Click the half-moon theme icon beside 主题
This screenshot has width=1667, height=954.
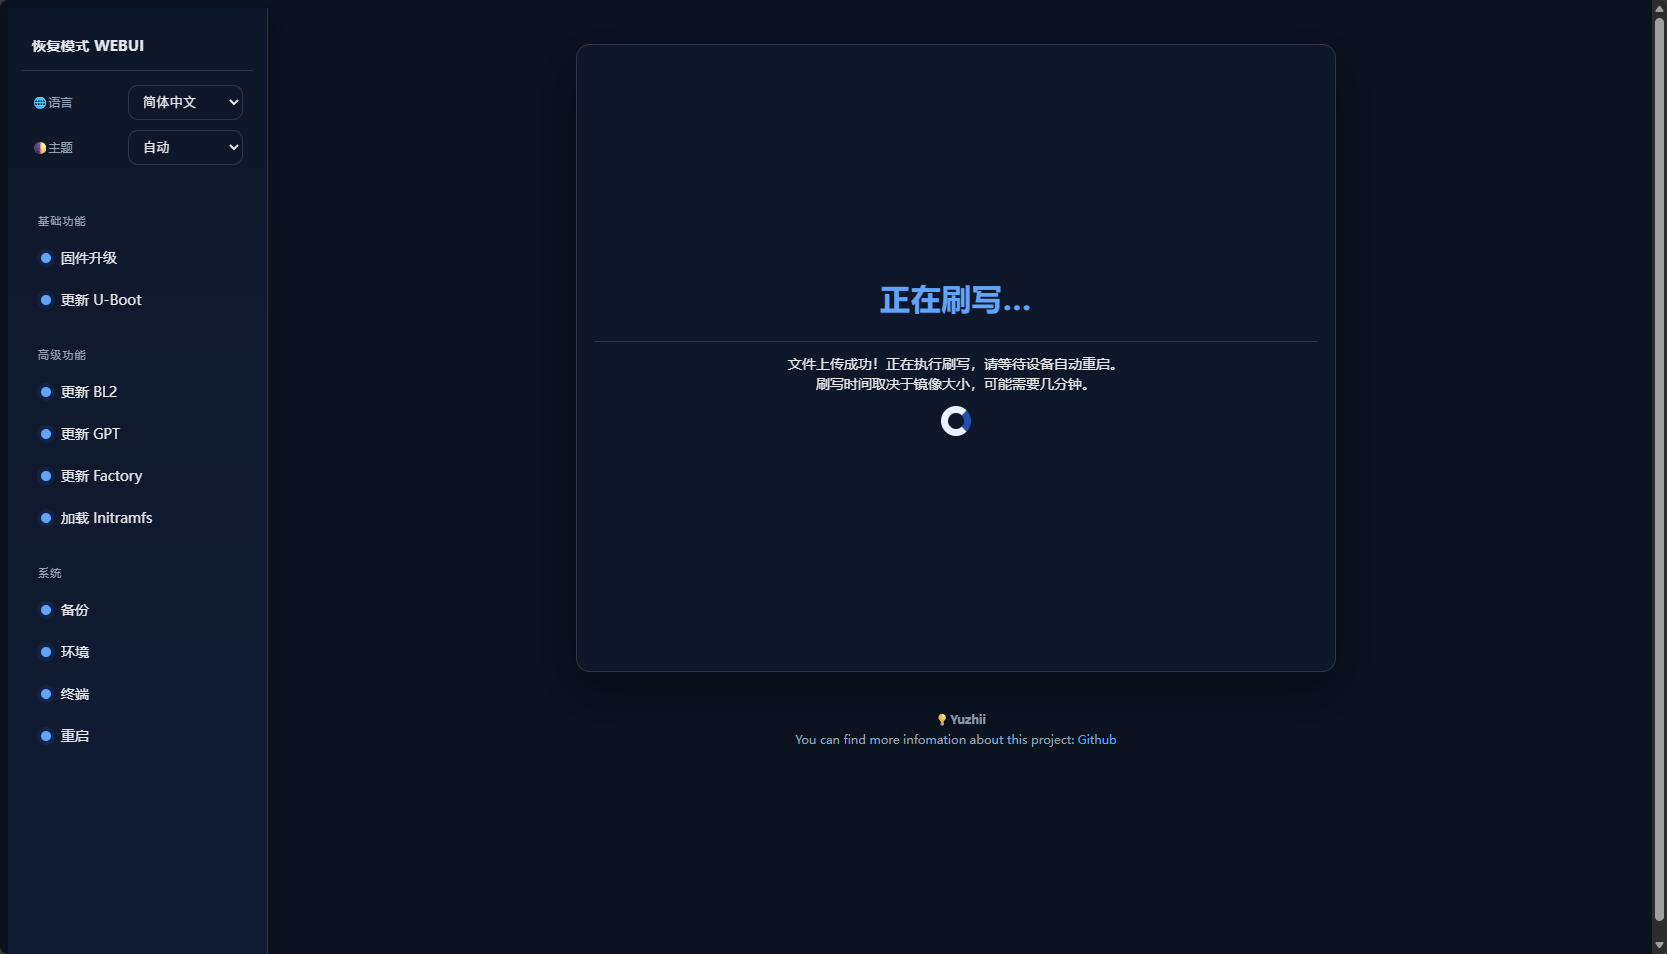(40, 148)
